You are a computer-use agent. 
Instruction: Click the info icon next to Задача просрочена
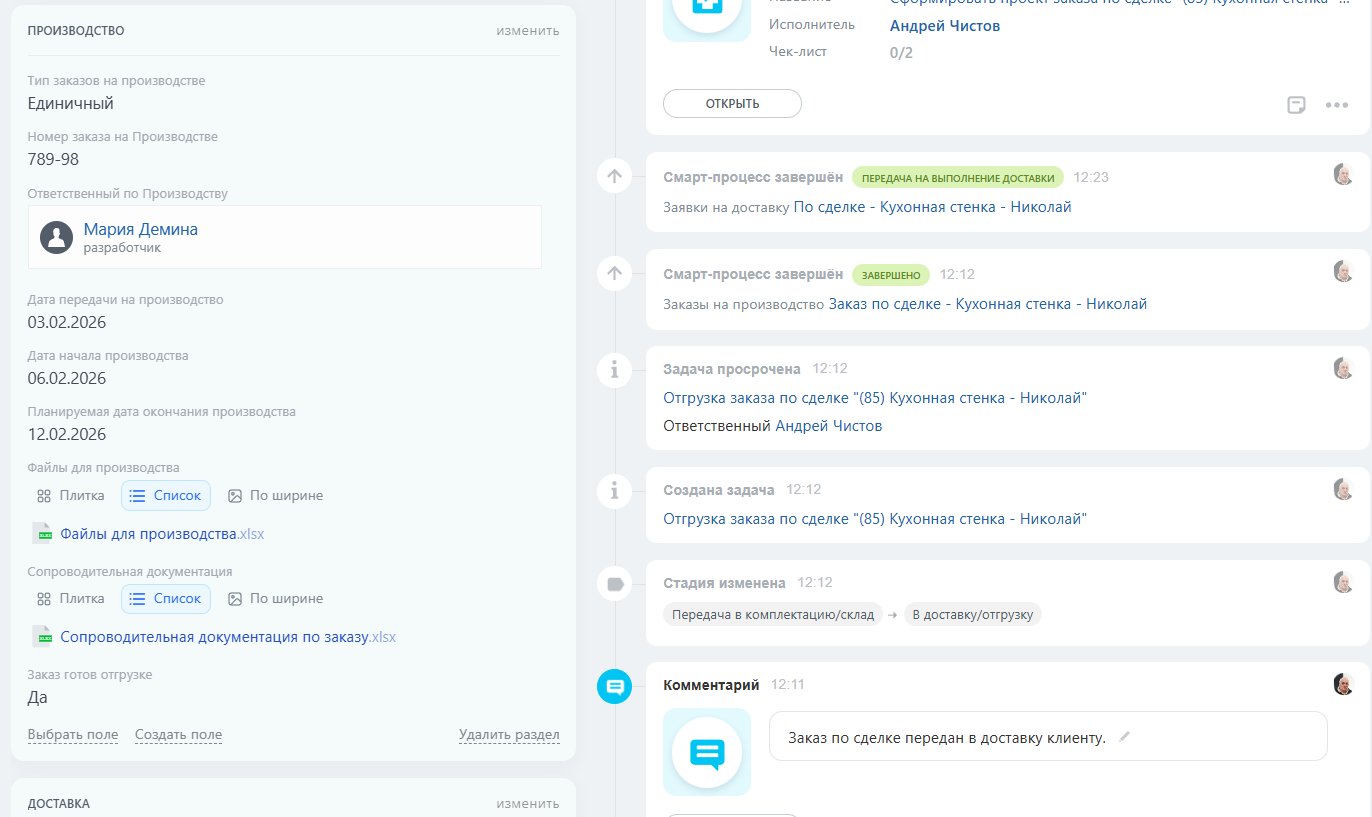614,370
